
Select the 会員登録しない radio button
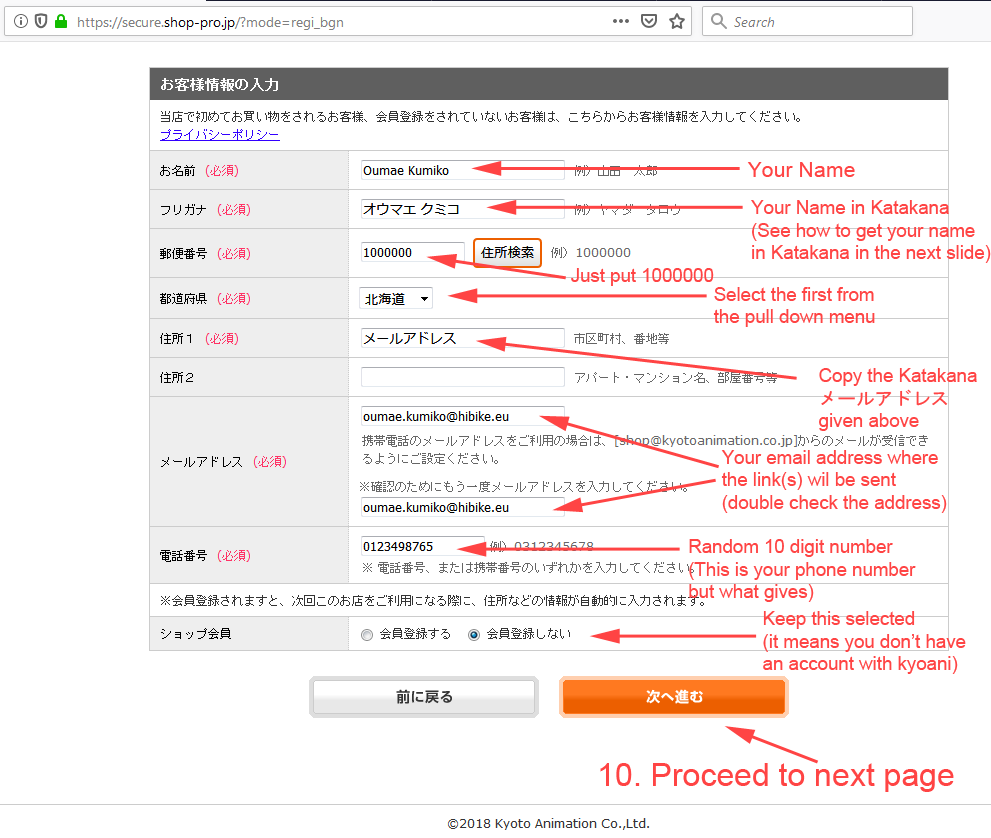point(474,634)
